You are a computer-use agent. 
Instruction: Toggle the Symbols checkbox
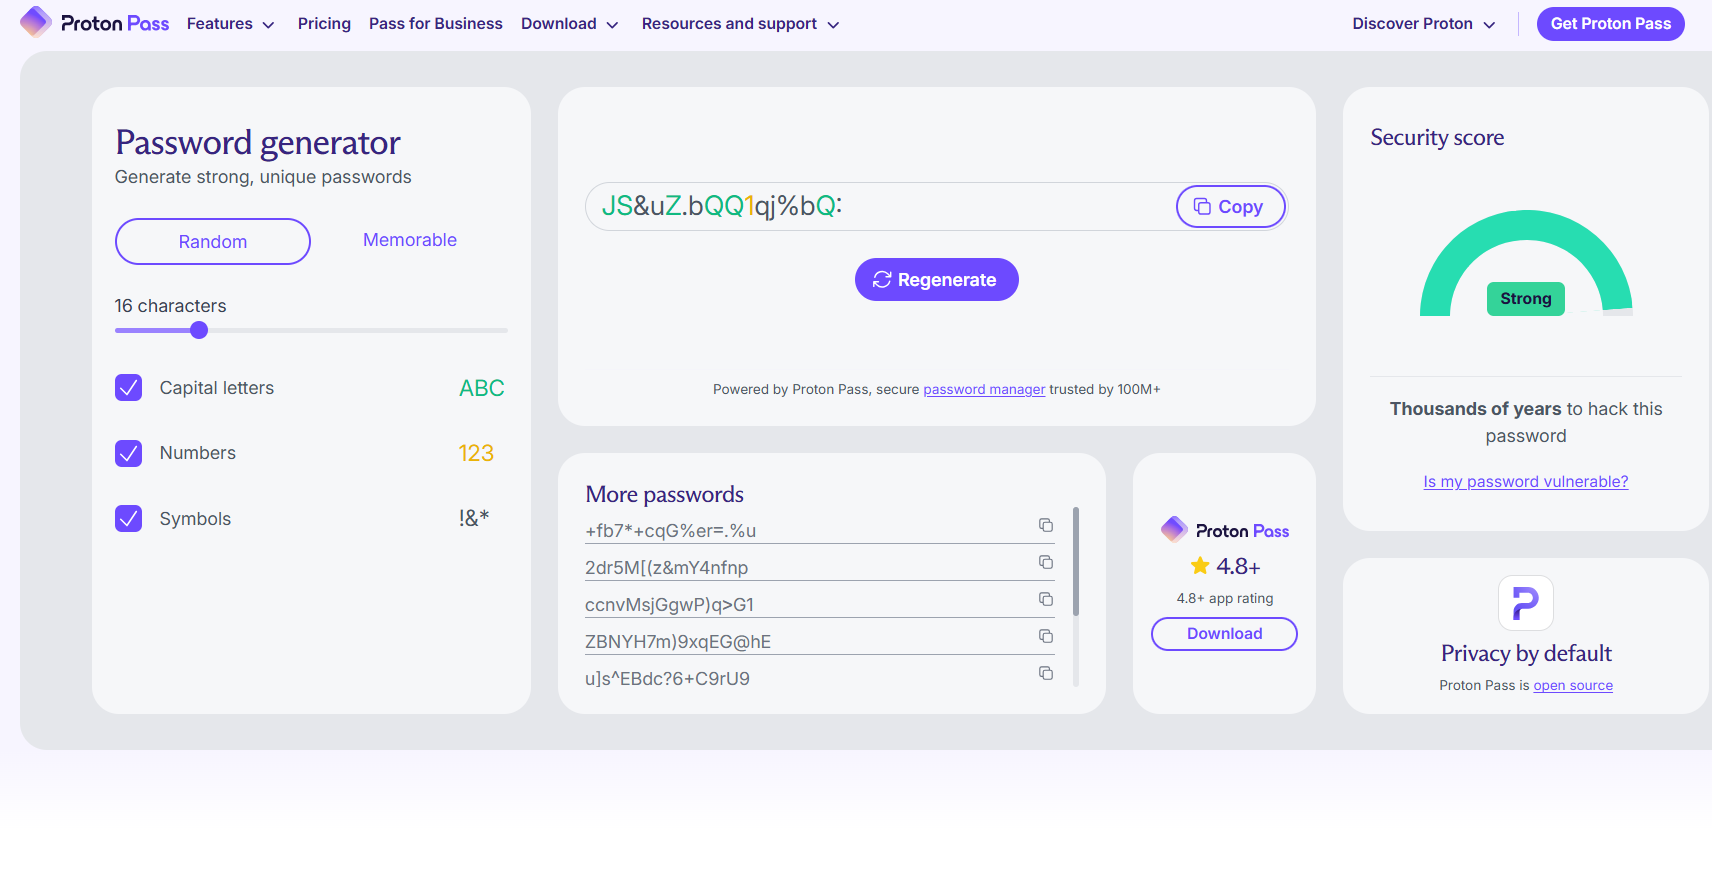coord(129,518)
